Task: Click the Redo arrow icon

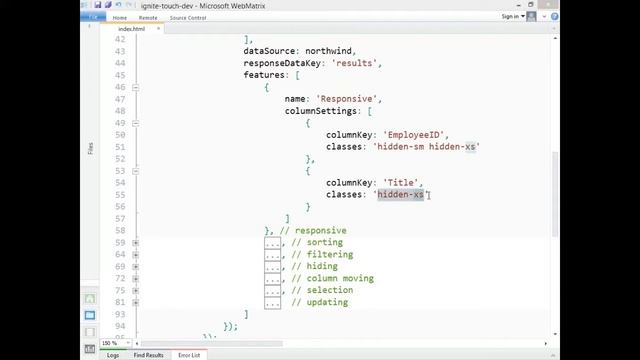Action: 129,5
